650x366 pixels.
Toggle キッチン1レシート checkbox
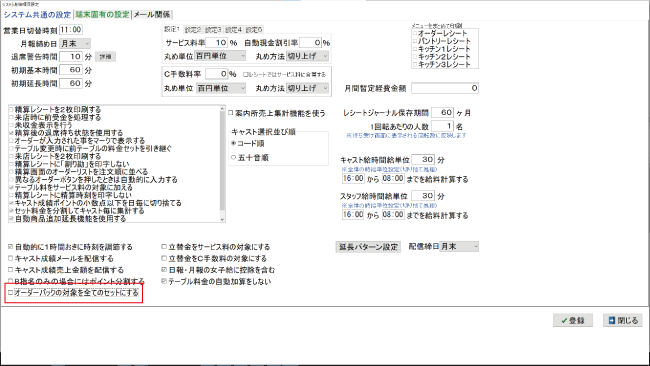click(x=415, y=49)
